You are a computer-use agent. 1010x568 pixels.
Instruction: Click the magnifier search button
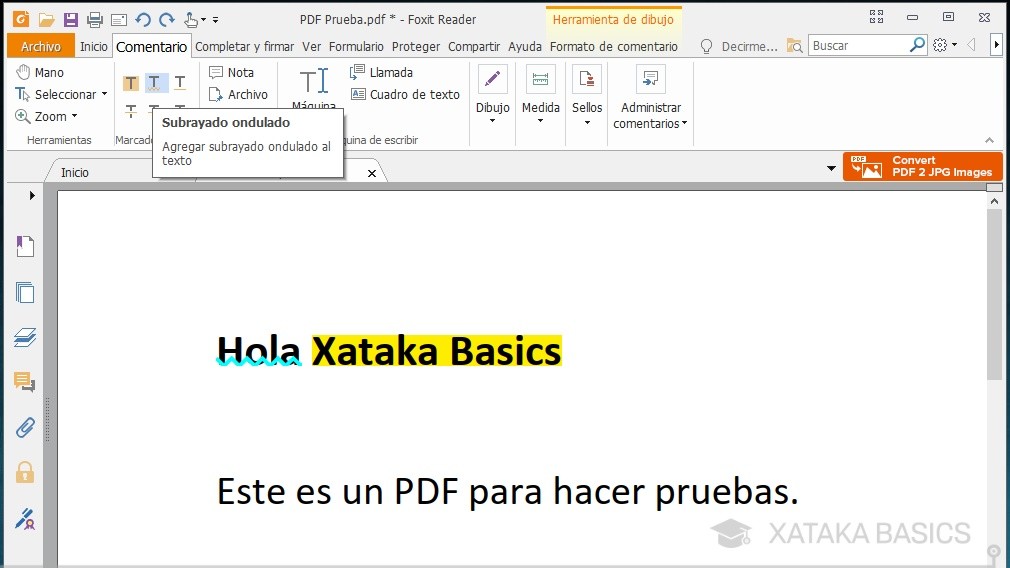pyautogui.click(x=917, y=45)
